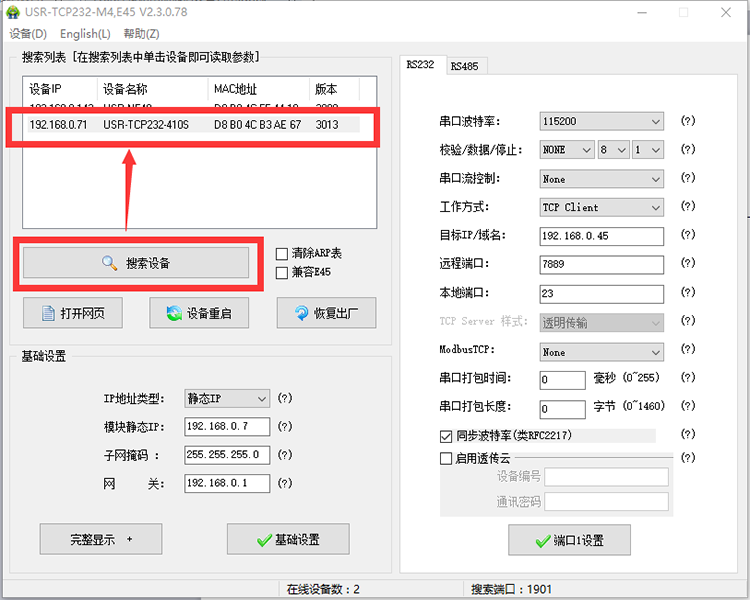Expand the 工作方式 TCP Client dropdown
This screenshot has width=750, height=600.
coord(601,207)
